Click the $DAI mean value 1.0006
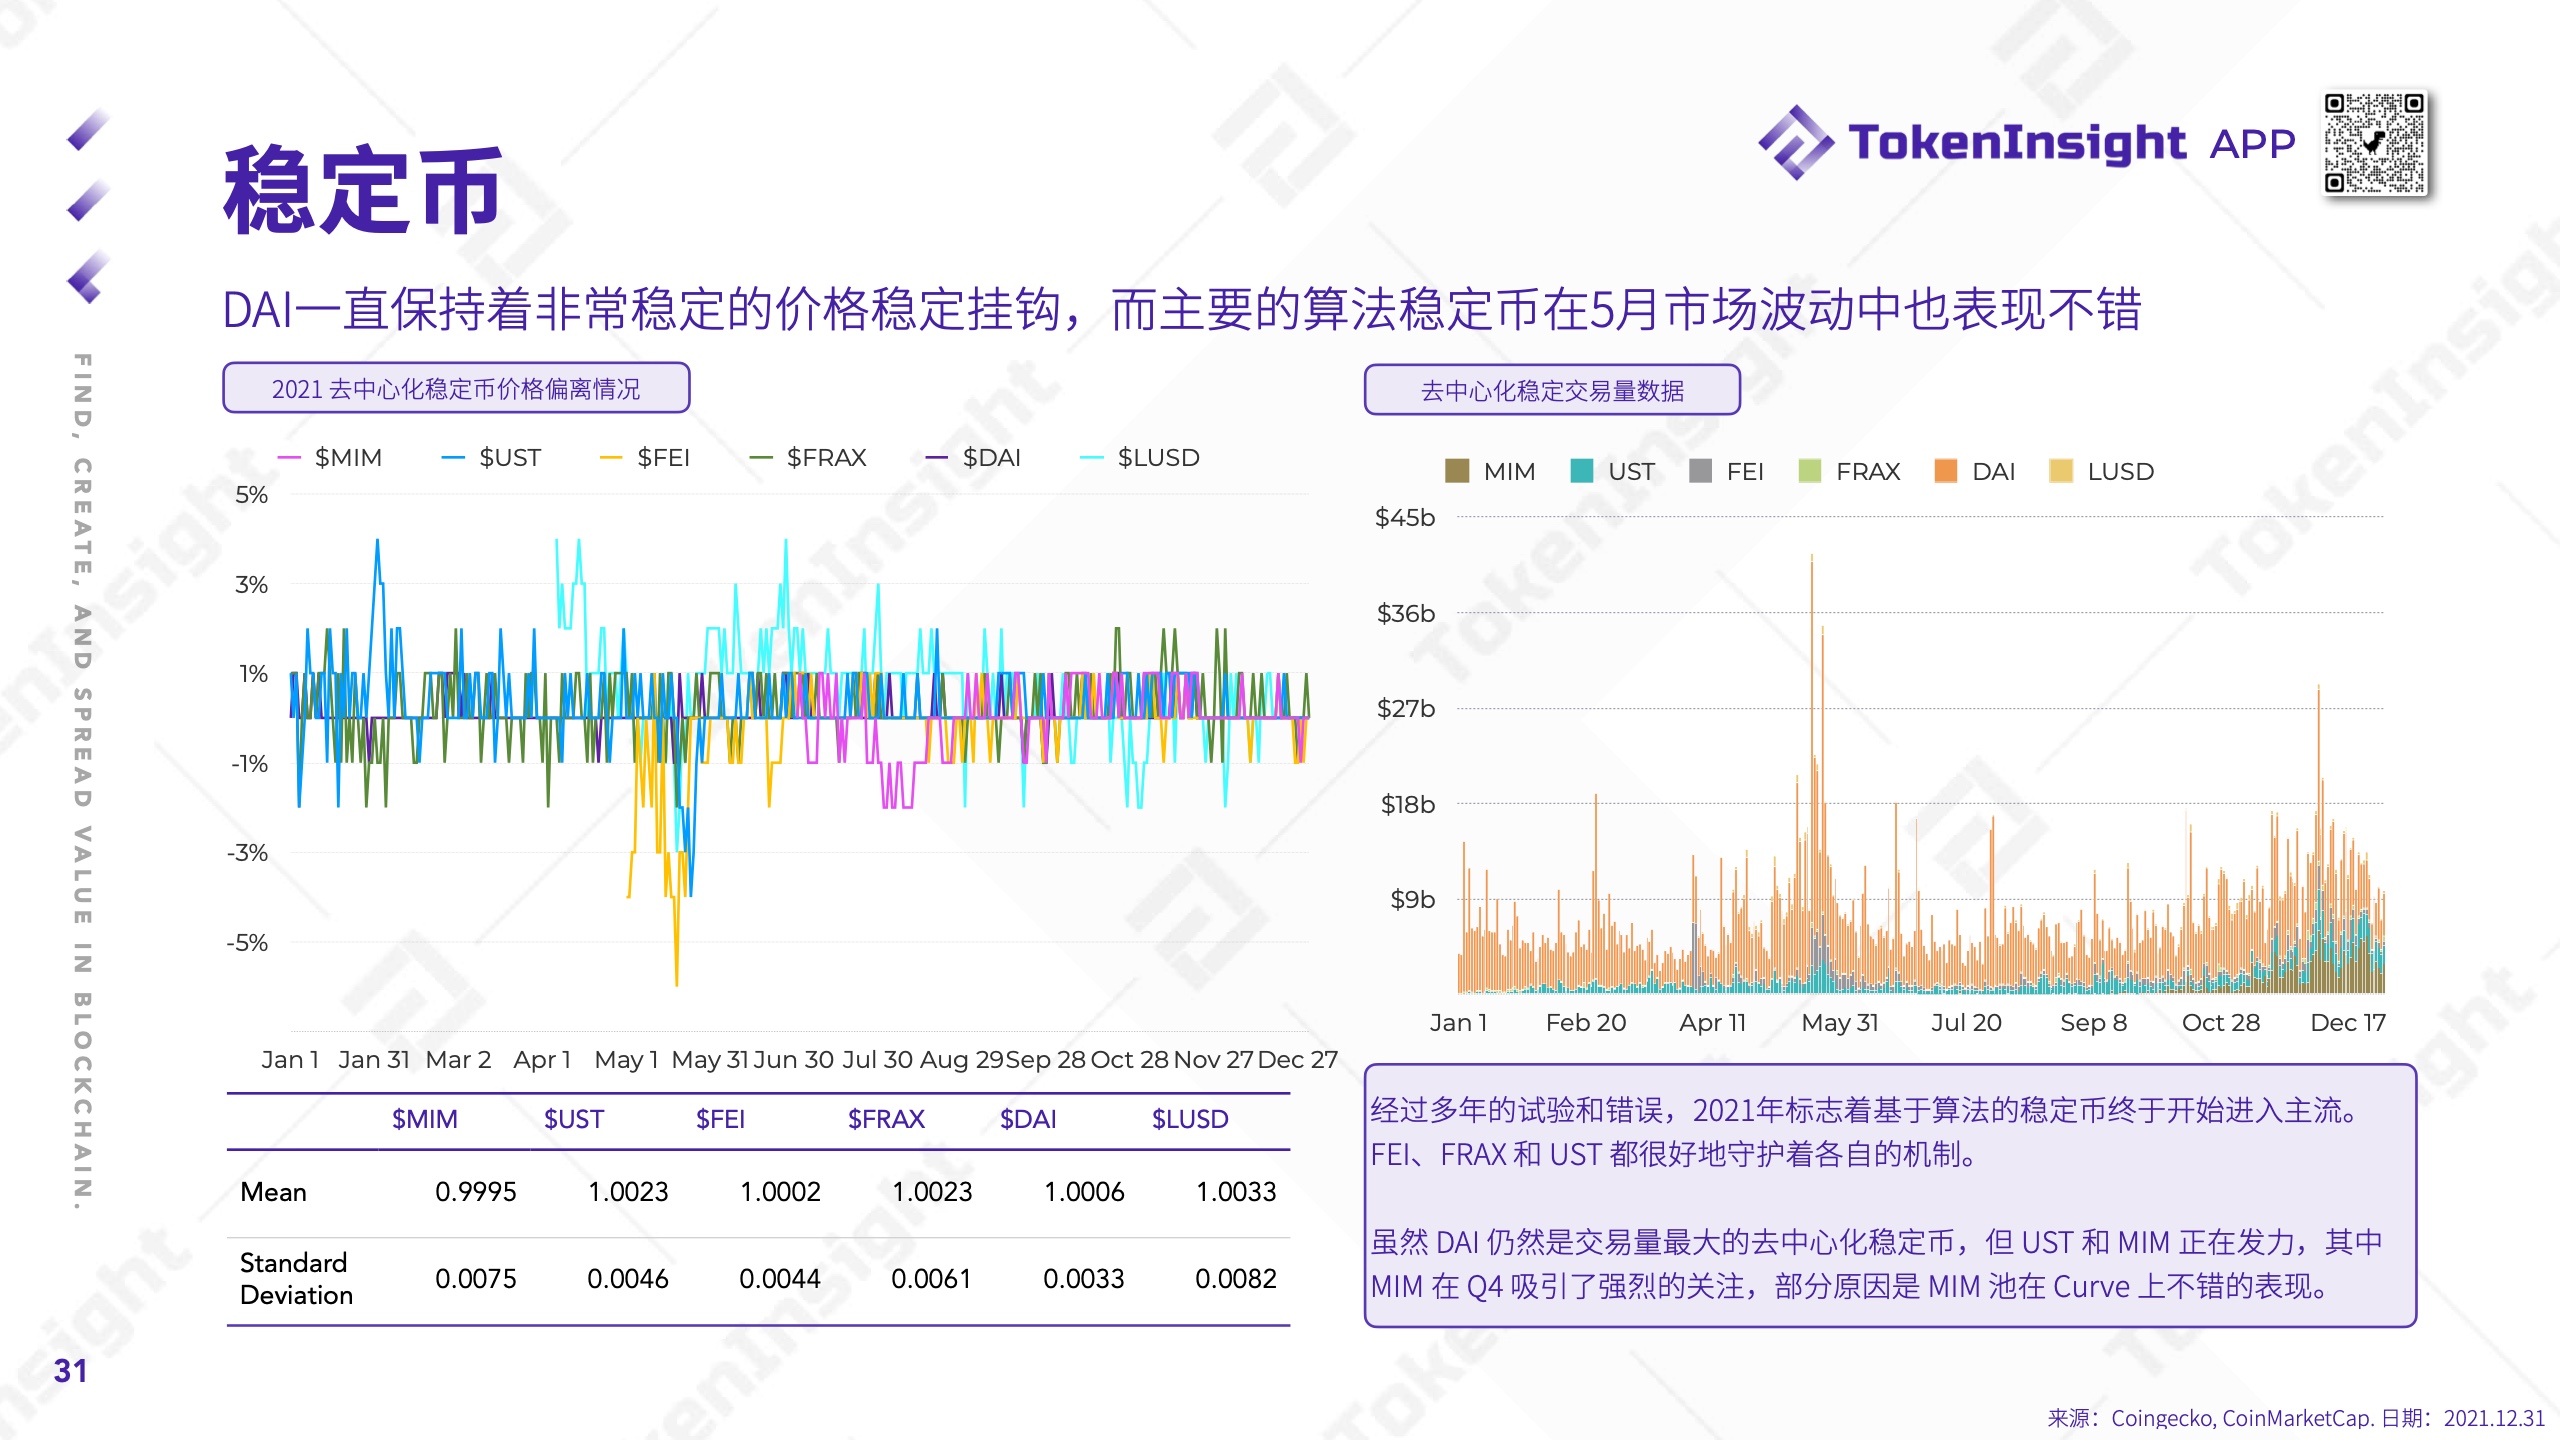 [1084, 1192]
